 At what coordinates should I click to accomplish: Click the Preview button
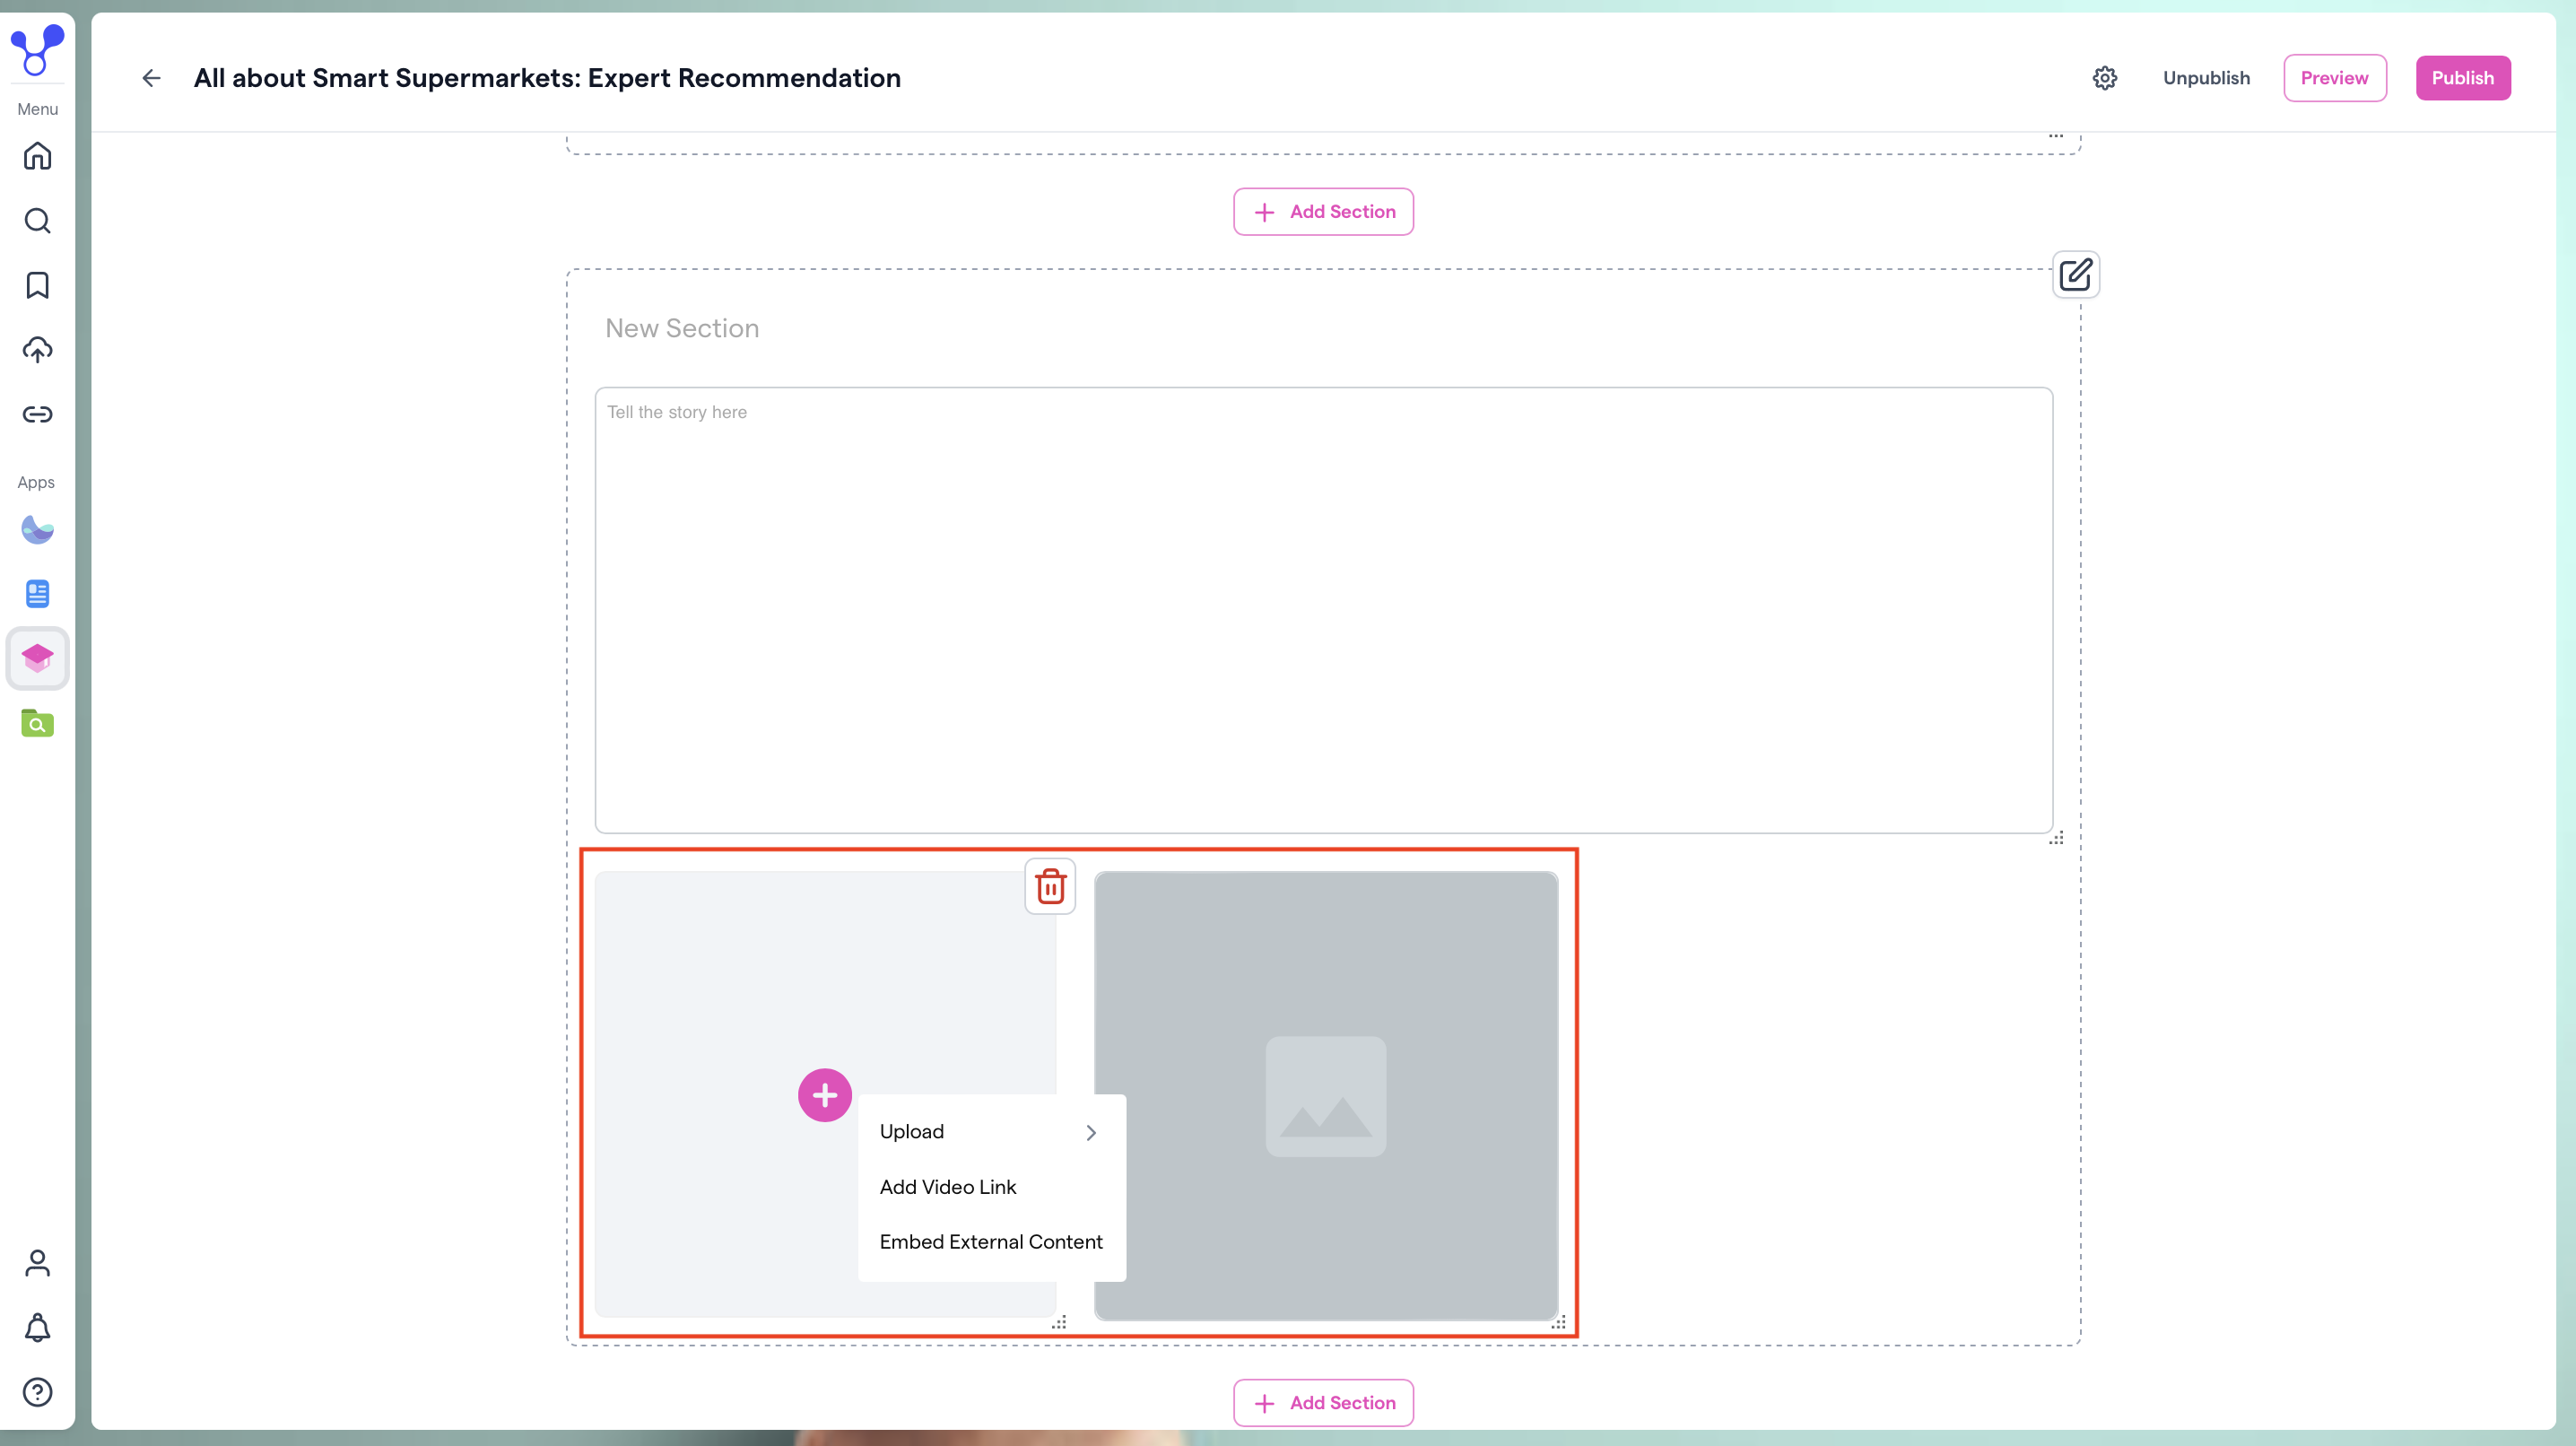[x=2334, y=78]
